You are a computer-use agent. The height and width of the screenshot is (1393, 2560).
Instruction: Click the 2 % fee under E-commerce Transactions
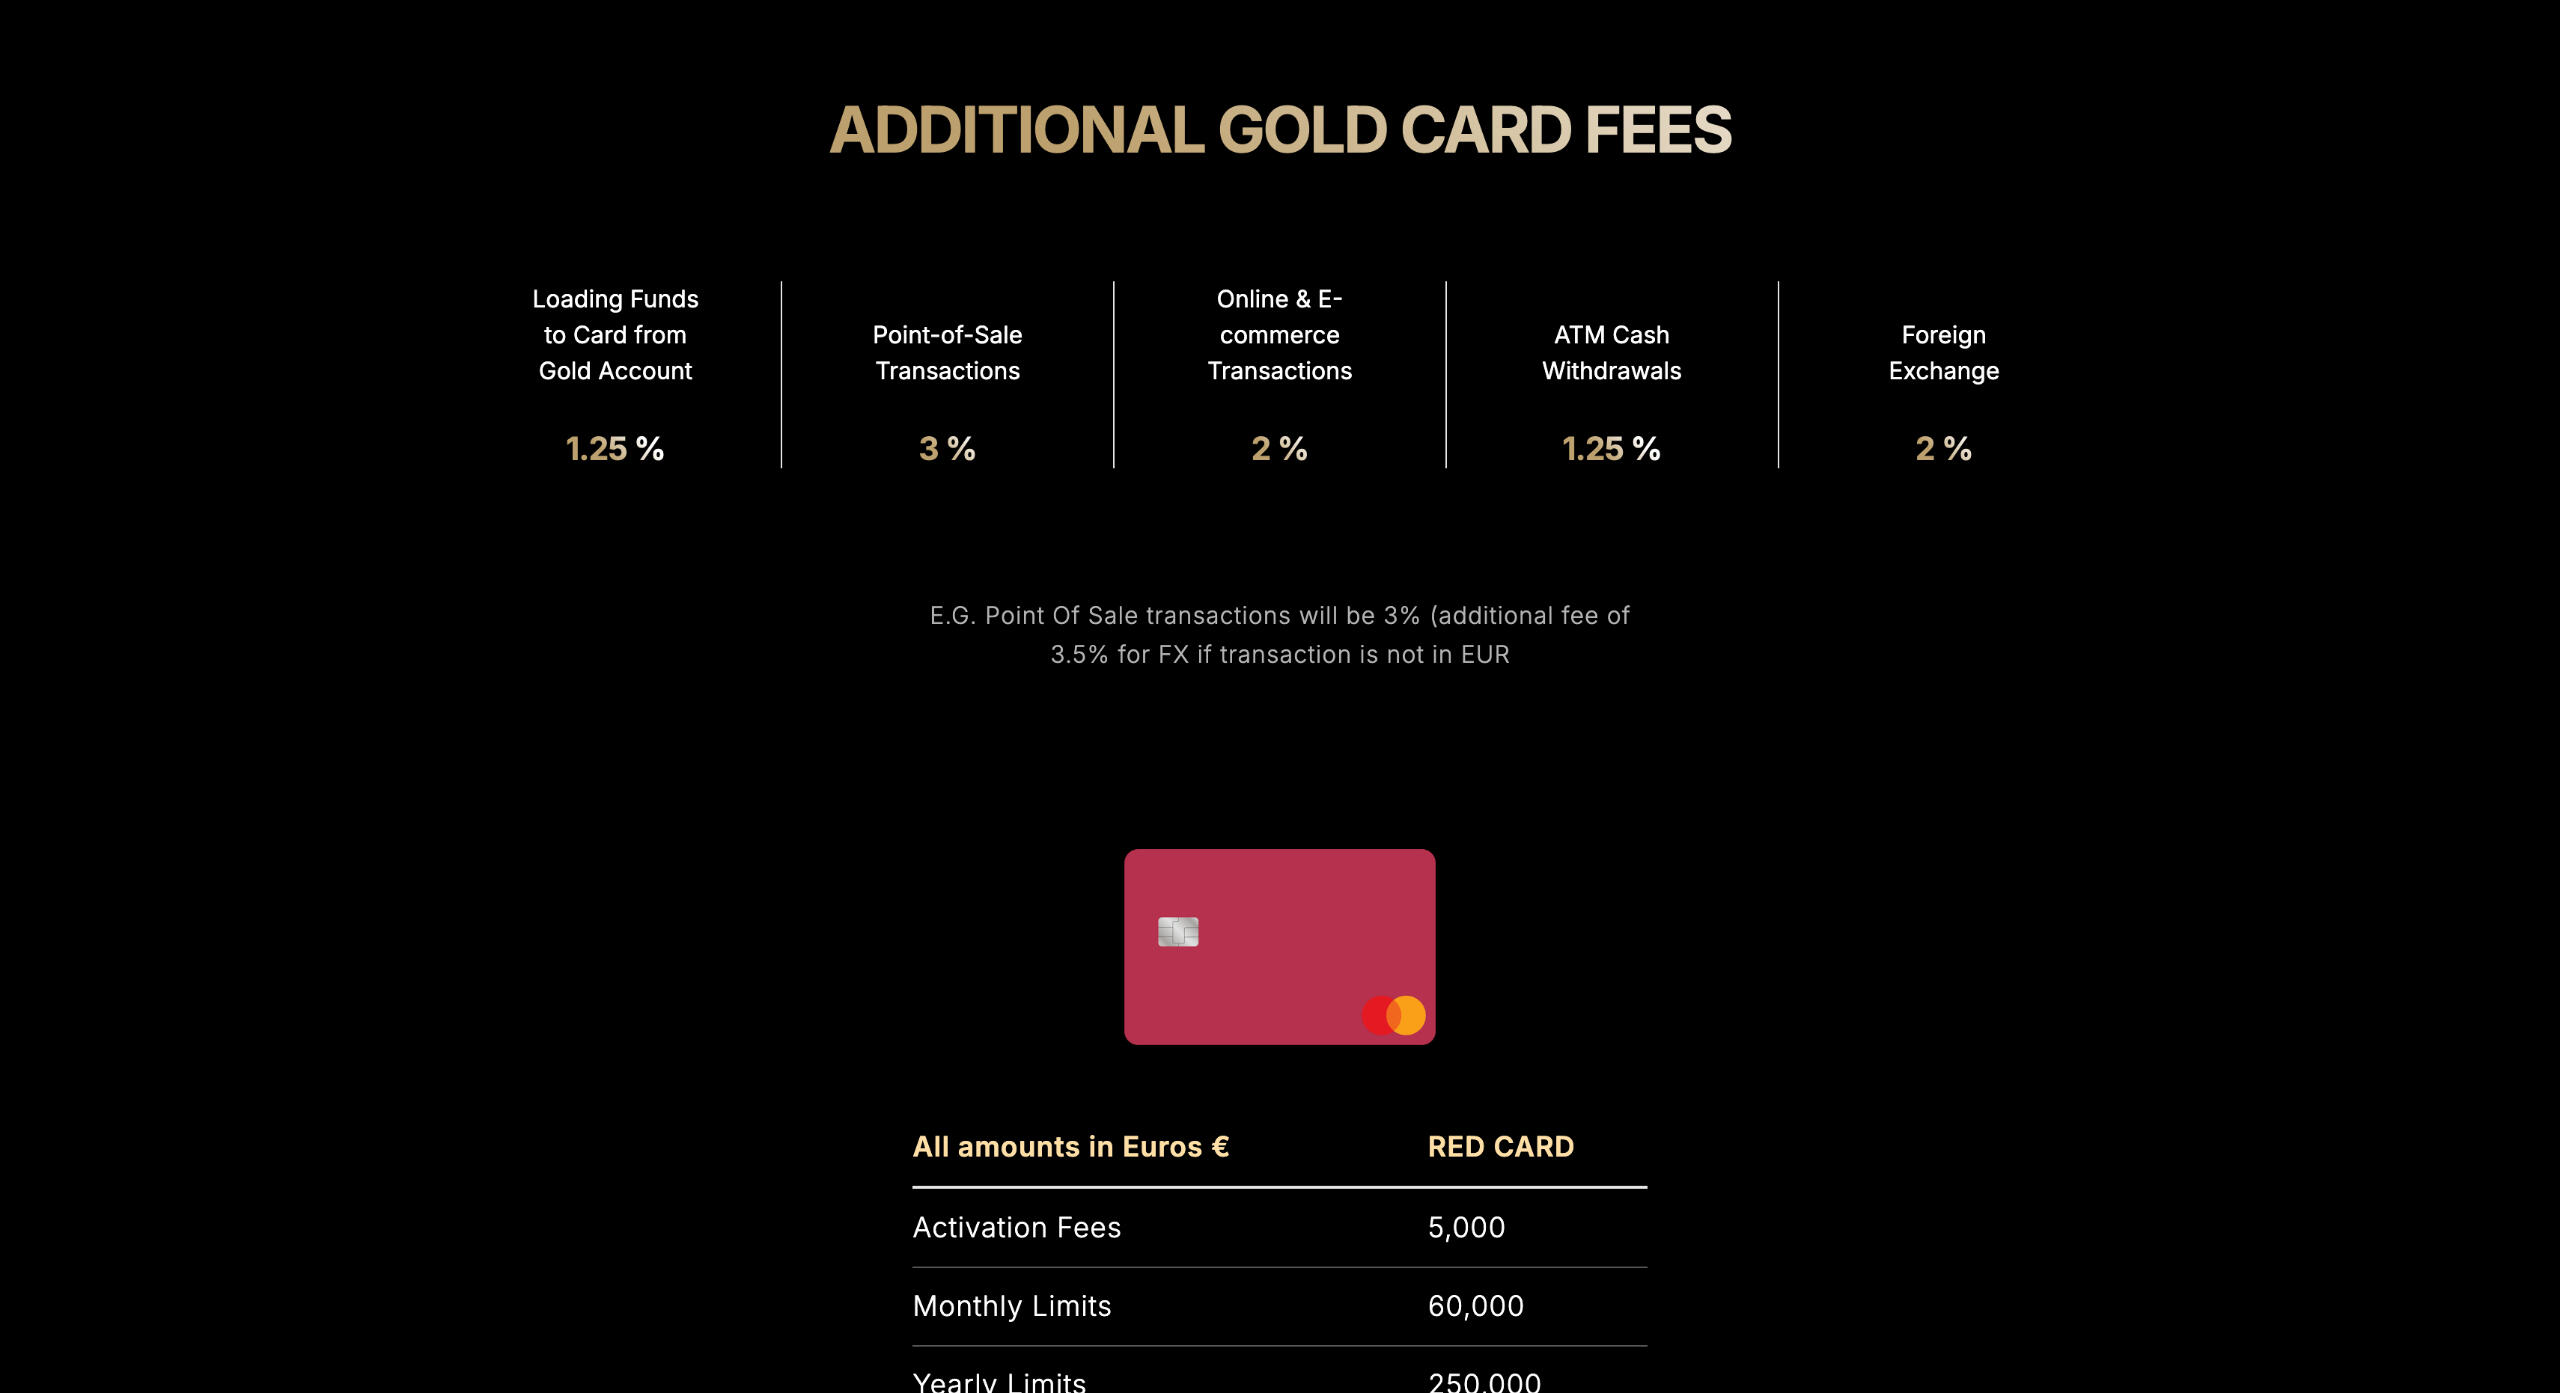click(x=1279, y=449)
